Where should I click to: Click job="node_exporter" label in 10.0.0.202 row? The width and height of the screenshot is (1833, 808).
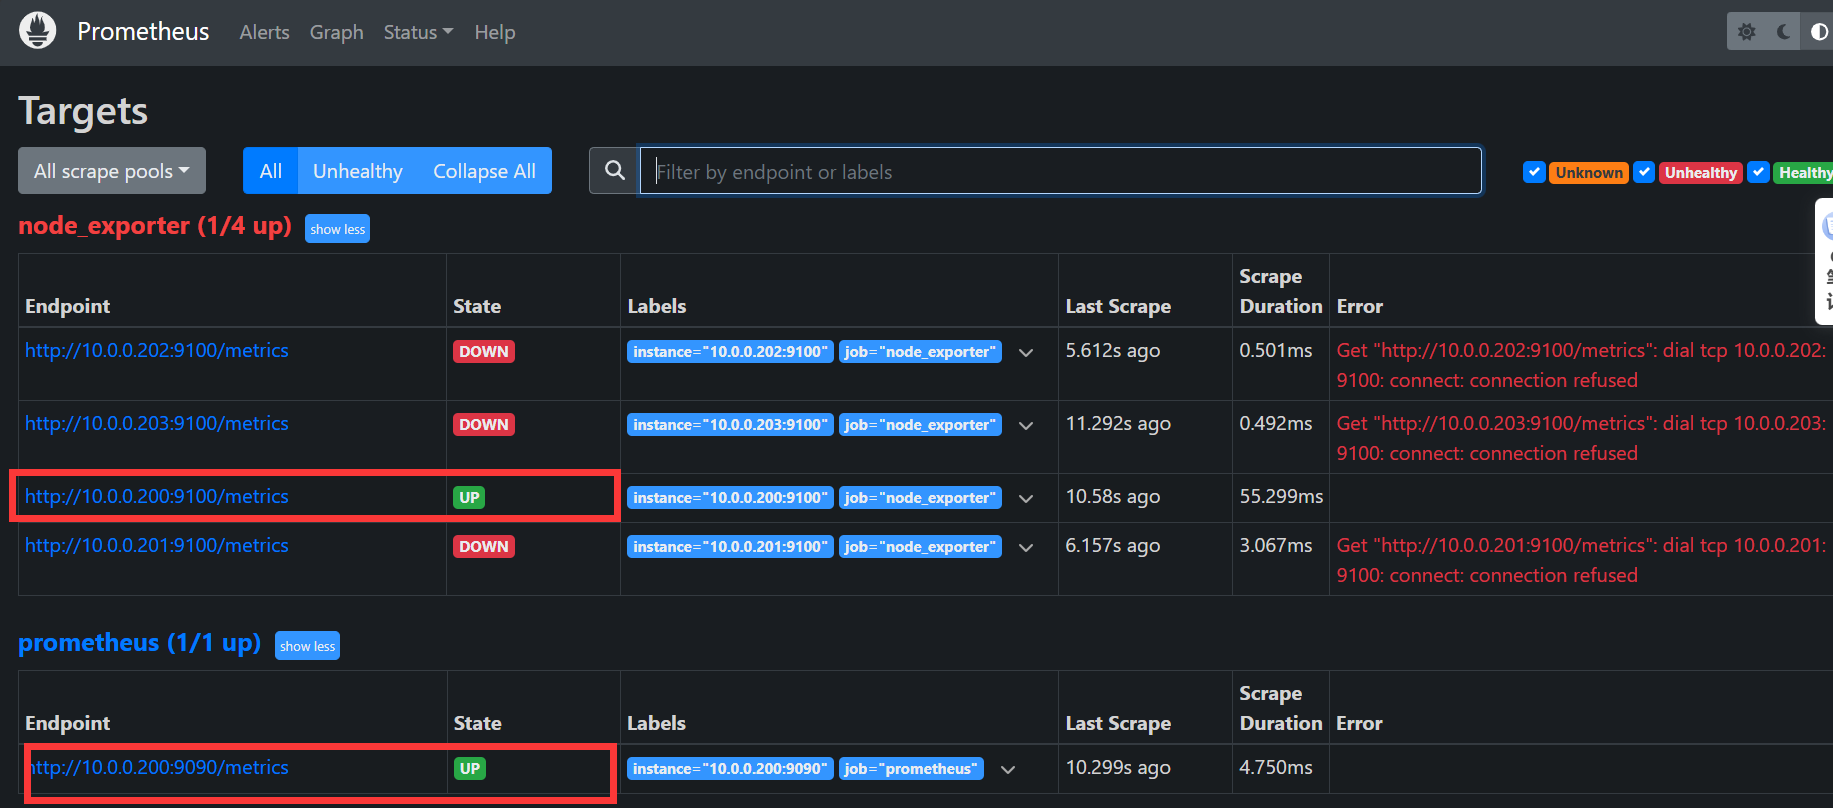pyautogui.click(x=920, y=352)
